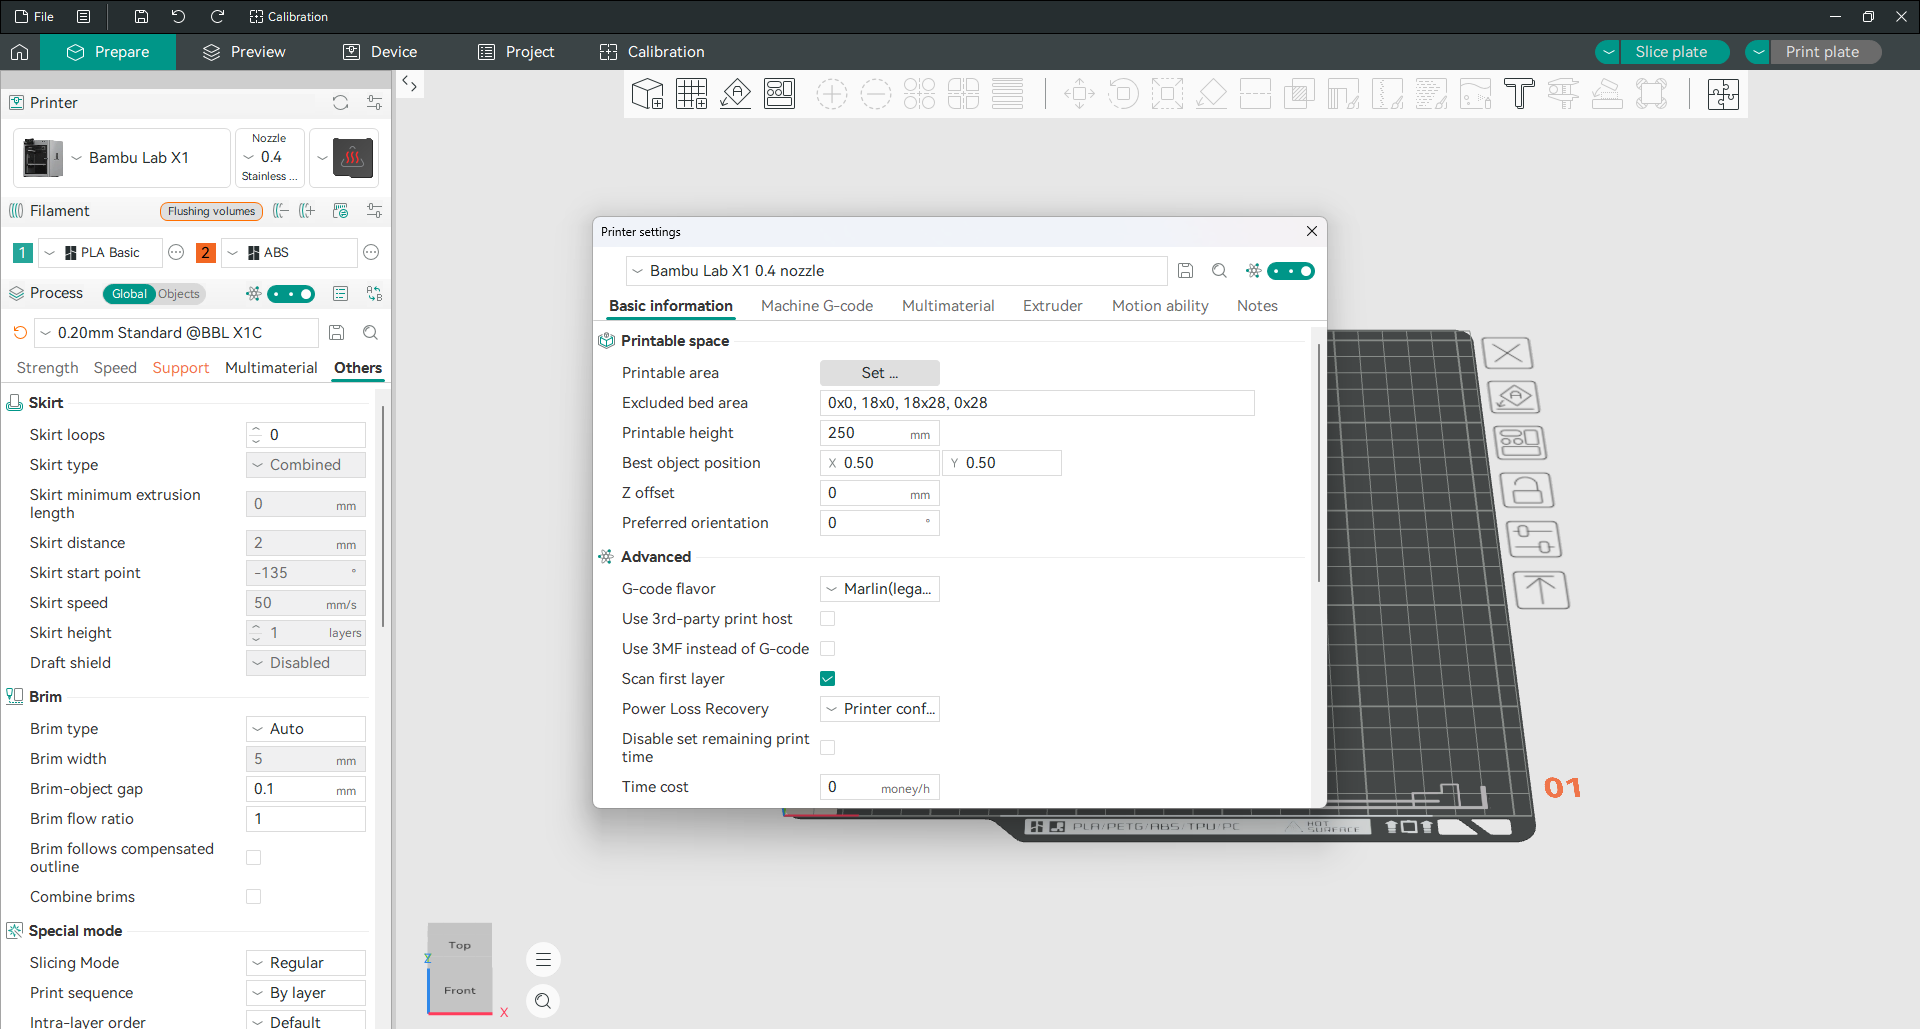
Task: Open the G-code flavor dropdown
Action: (880, 589)
